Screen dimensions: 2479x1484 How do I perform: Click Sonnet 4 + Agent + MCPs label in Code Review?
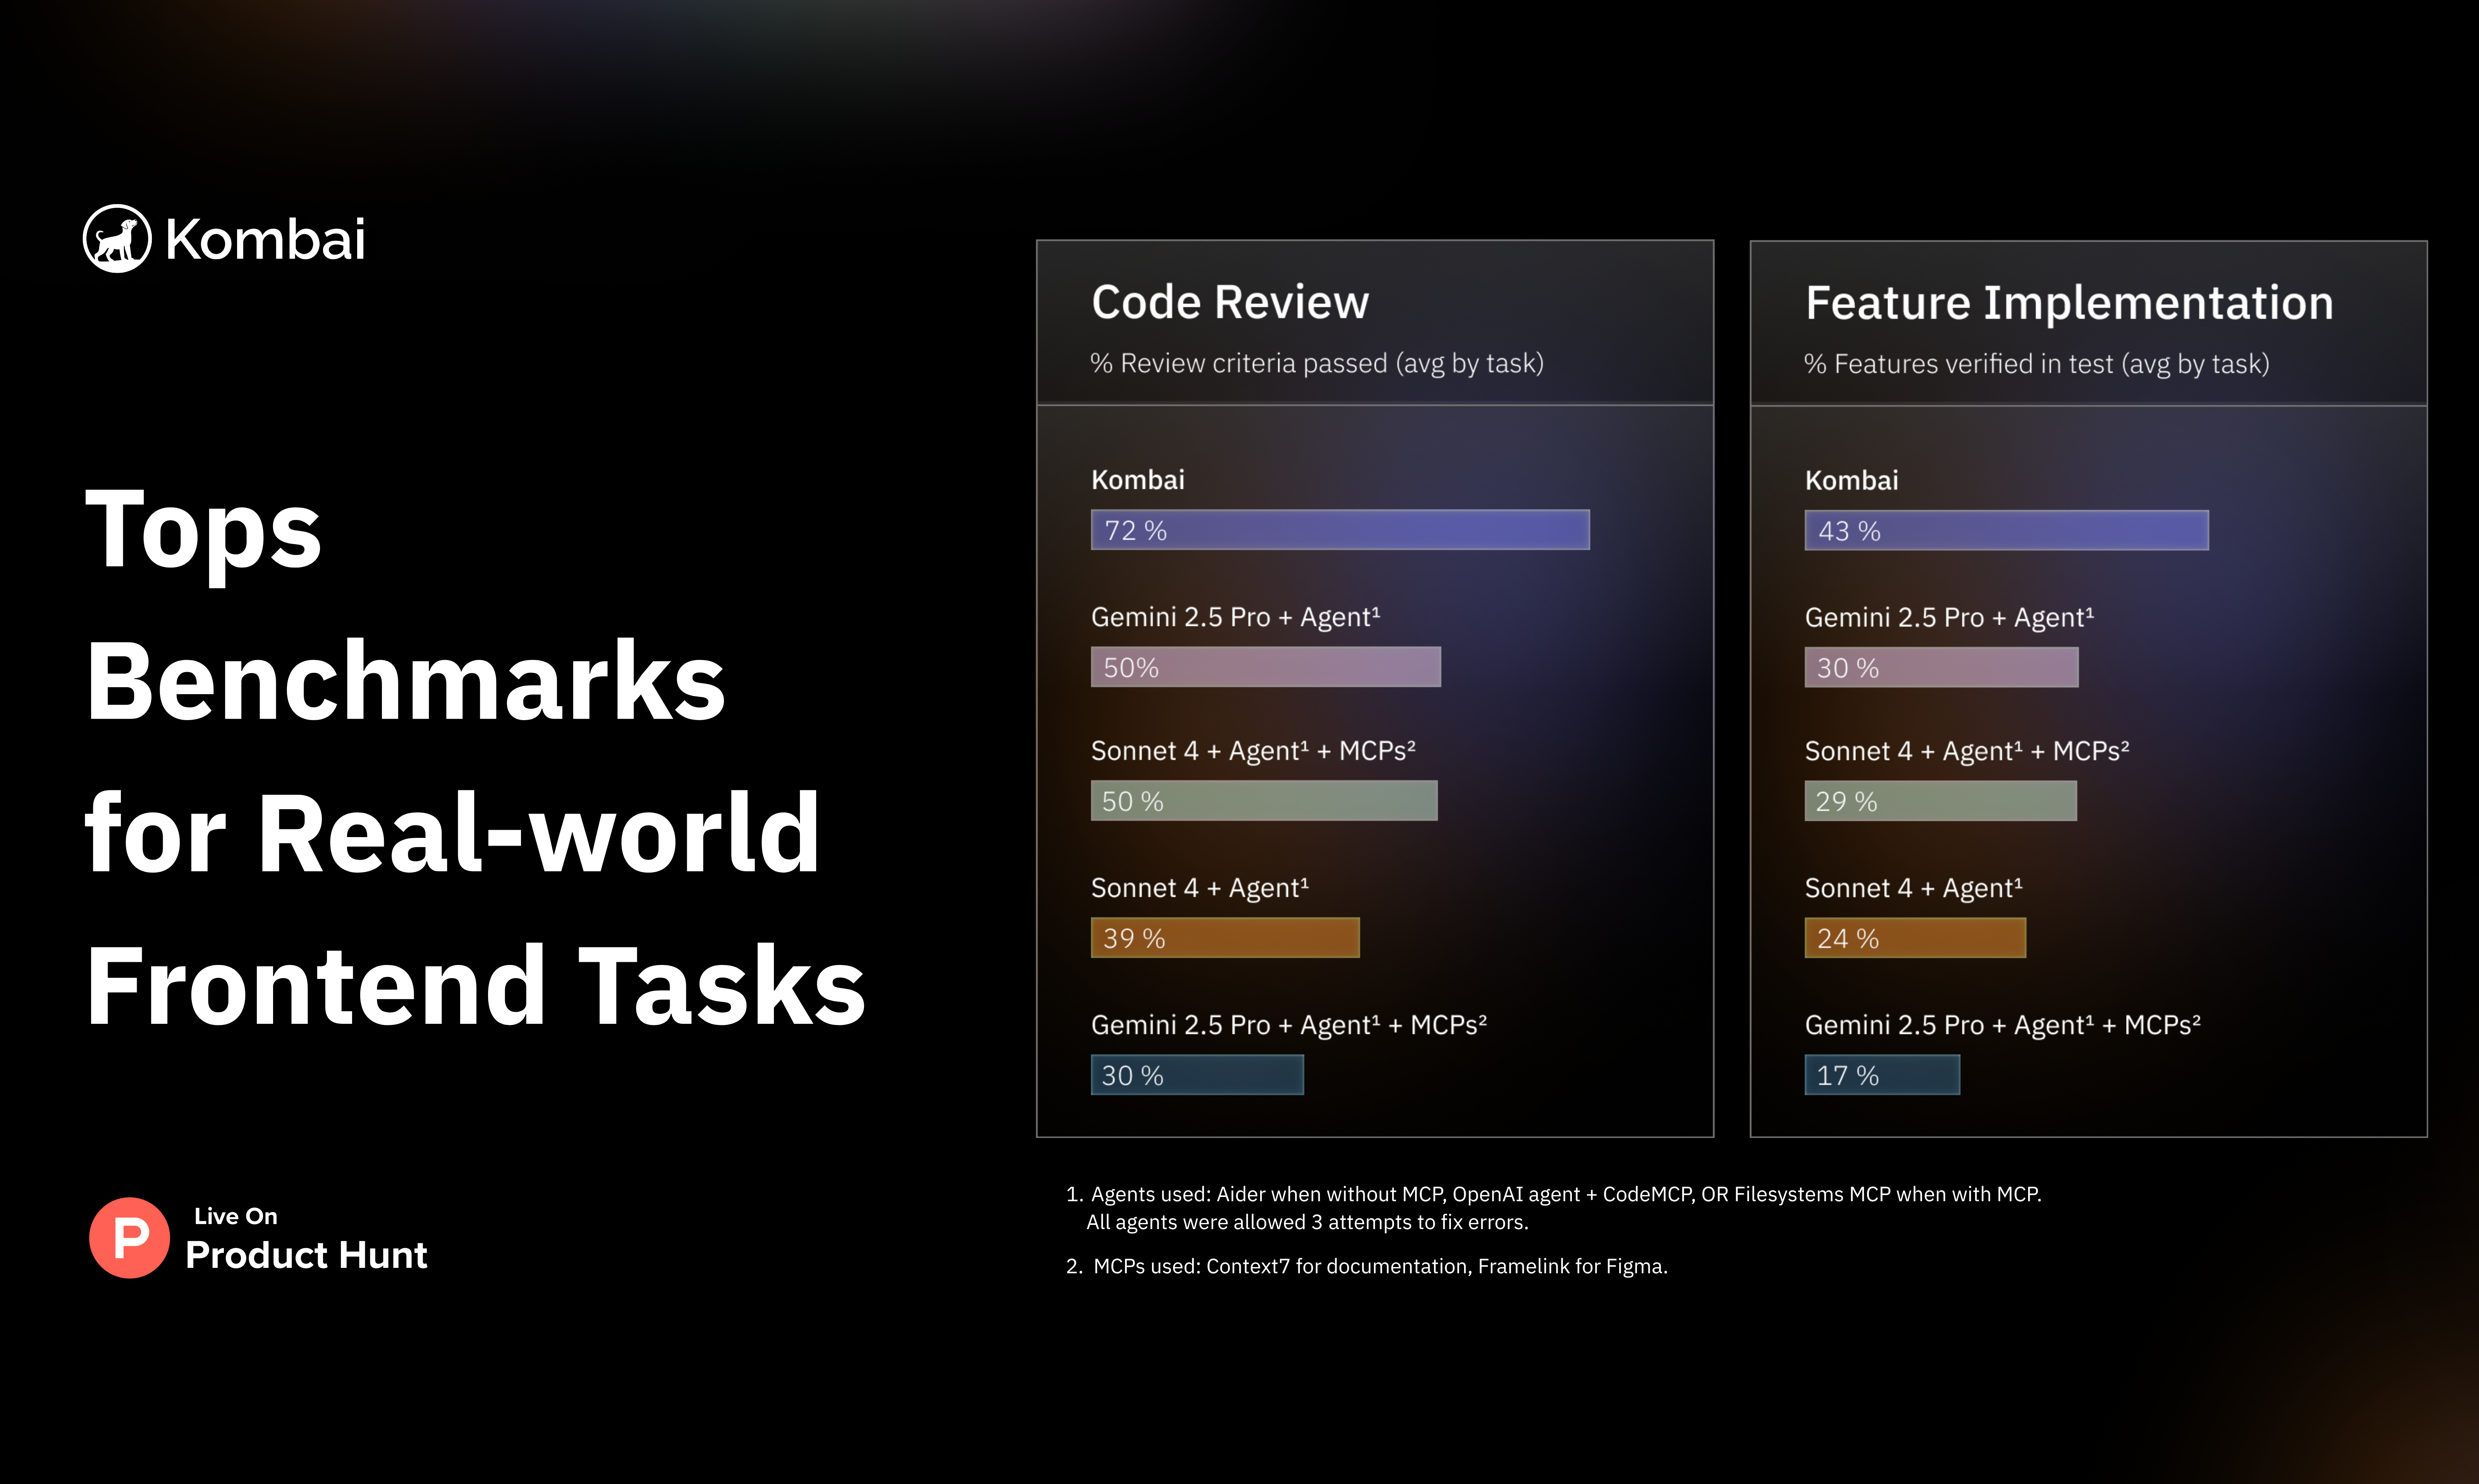click(1253, 751)
